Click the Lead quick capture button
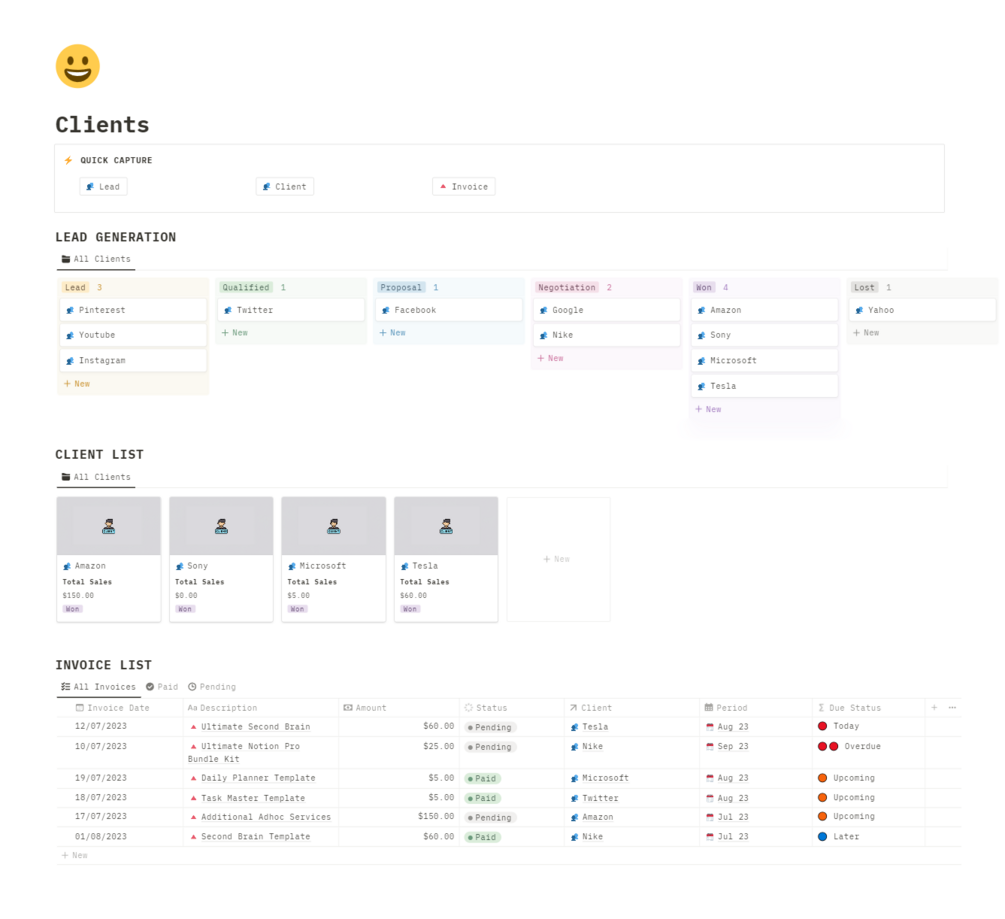 coord(103,186)
